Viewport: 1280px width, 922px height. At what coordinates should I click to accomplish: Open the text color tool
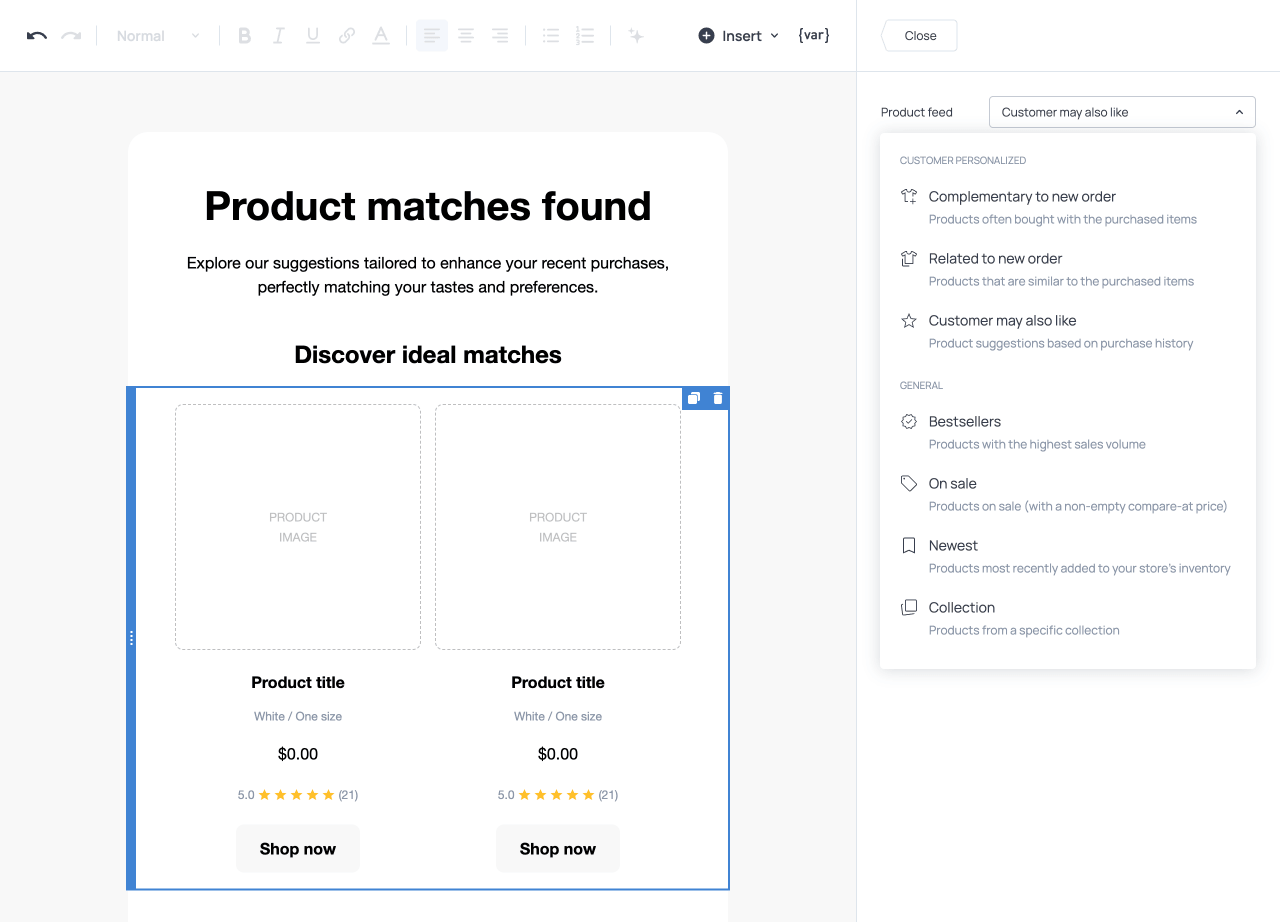click(x=381, y=36)
